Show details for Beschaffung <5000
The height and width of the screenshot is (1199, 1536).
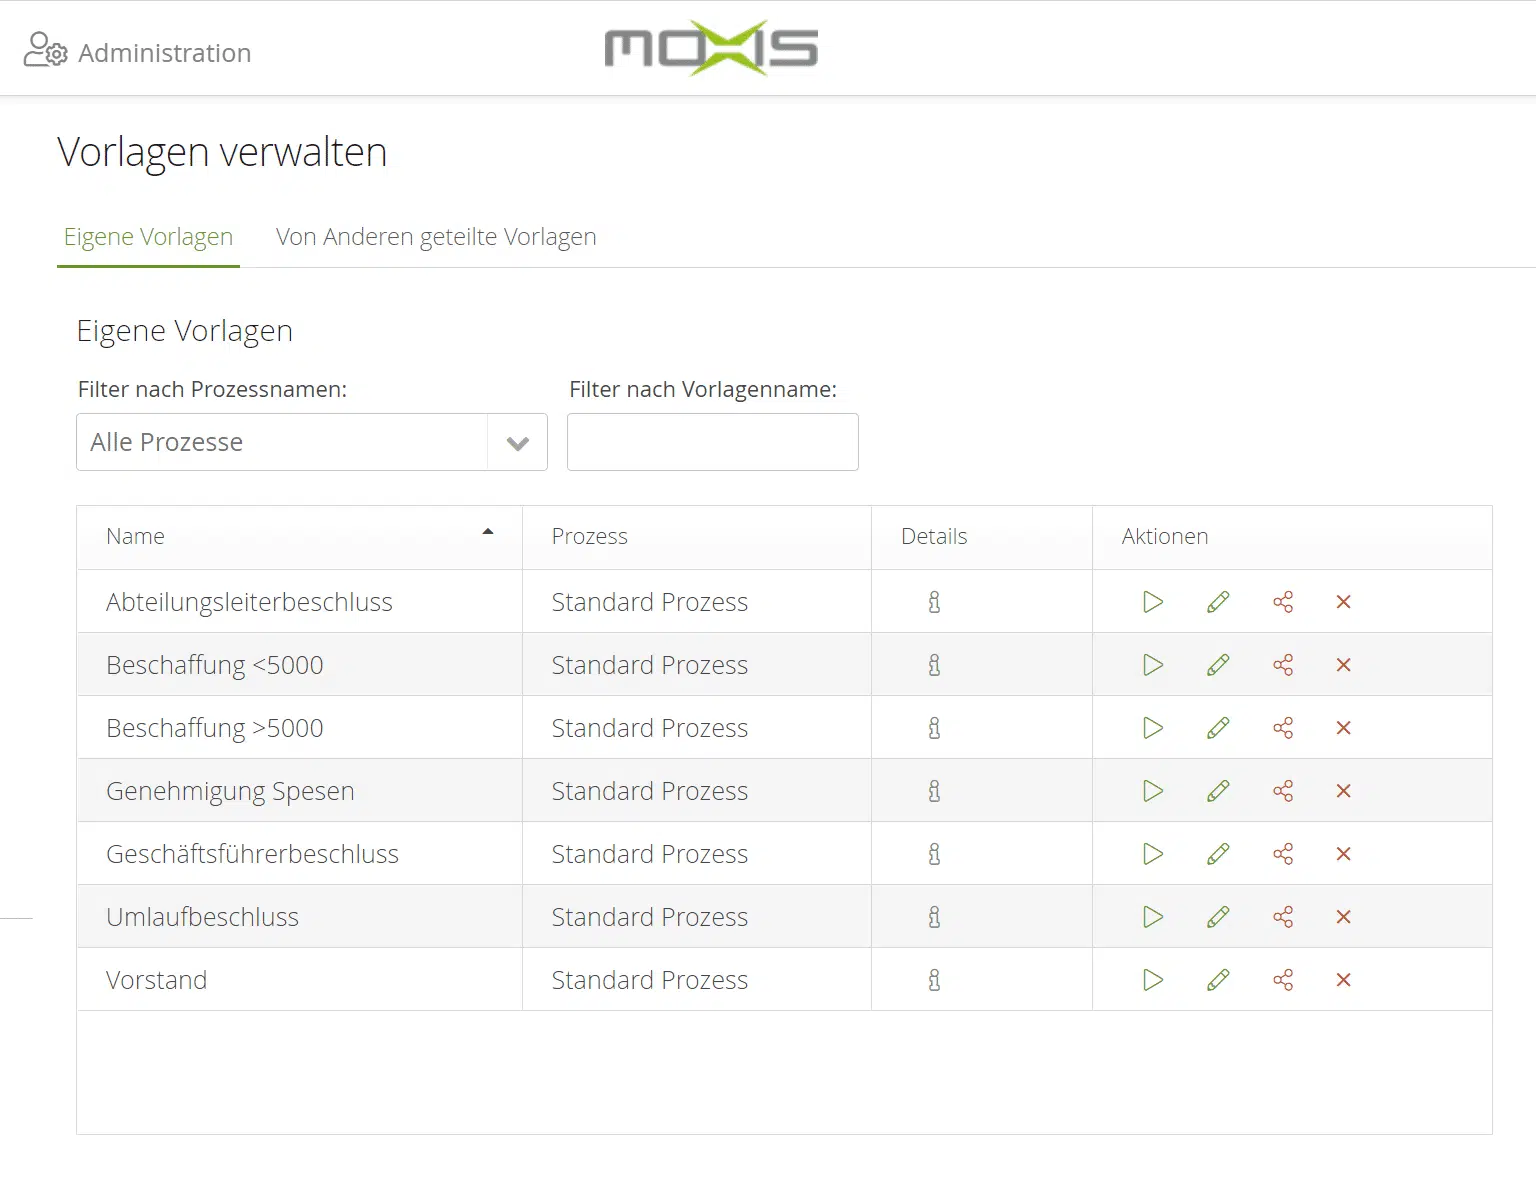pyautogui.click(x=934, y=665)
